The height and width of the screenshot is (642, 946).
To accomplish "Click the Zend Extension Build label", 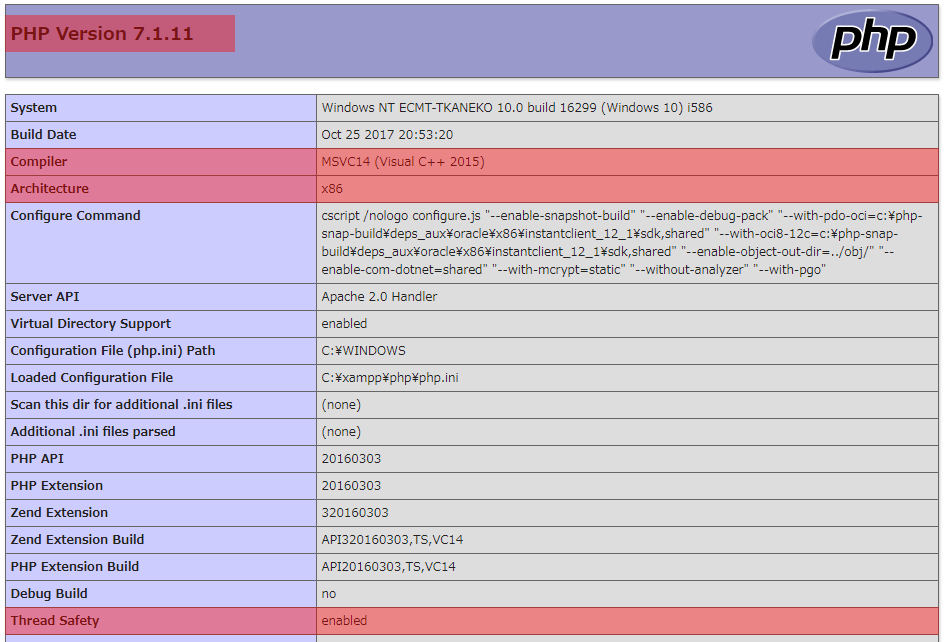I will (77, 540).
